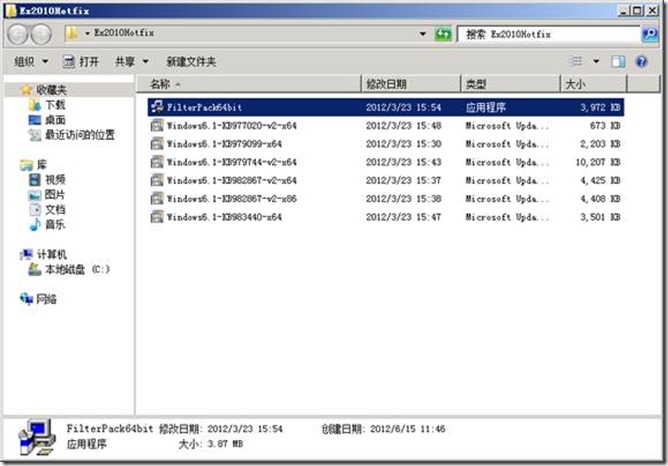The image size is (668, 466).
Task: Expand the address bar history dropdown arrow
Action: point(423,34)
